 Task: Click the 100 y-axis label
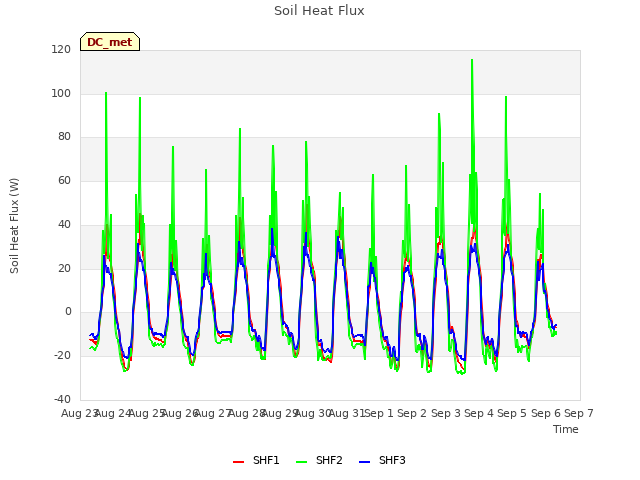point(61,93)
